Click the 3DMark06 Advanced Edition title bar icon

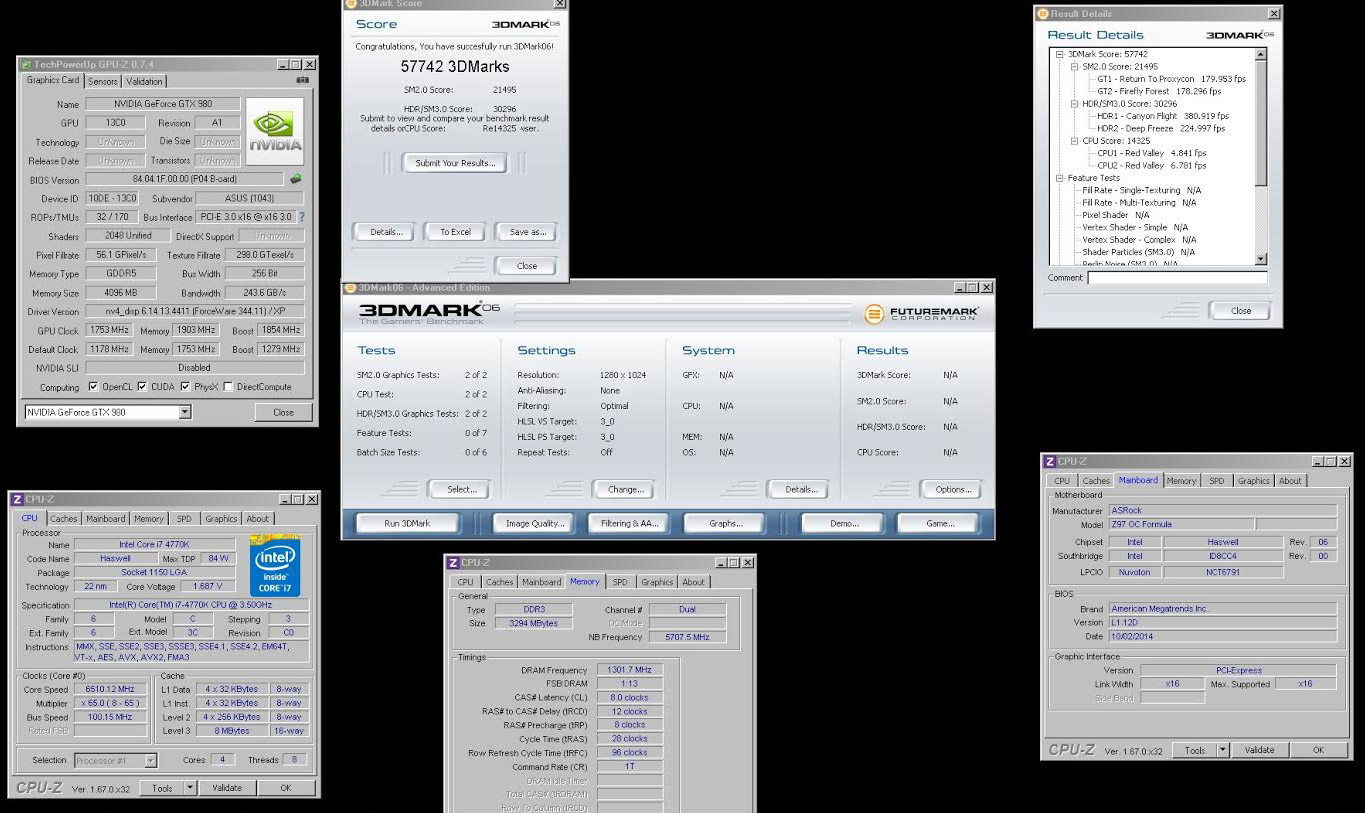[x=350, y=288]
